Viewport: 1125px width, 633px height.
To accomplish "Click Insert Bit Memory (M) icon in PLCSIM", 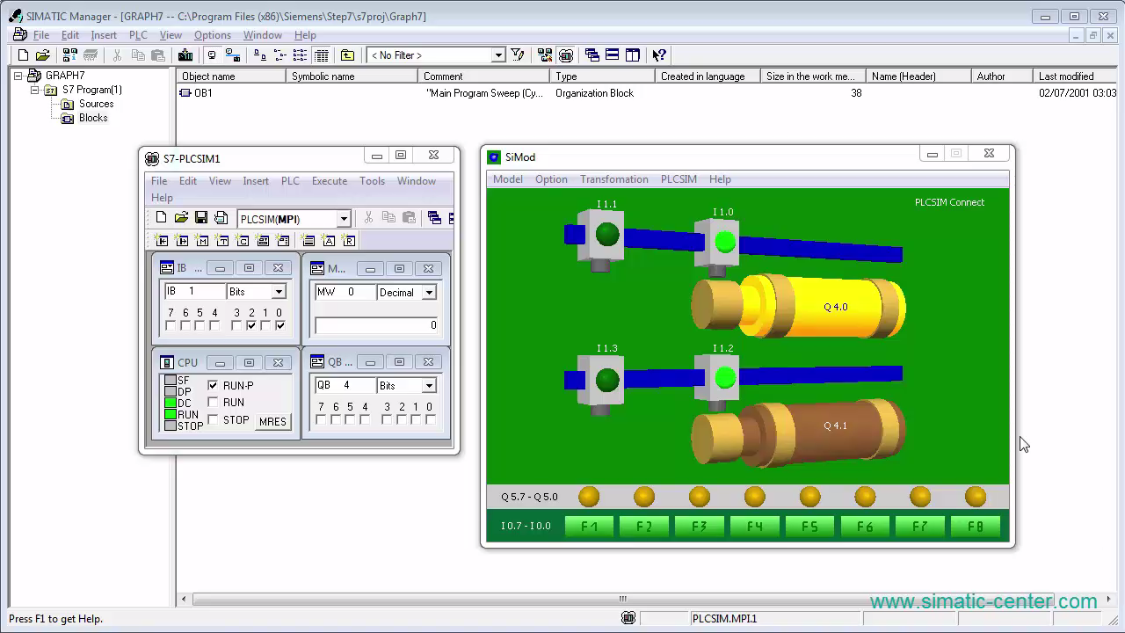I will tap(202, 240).
